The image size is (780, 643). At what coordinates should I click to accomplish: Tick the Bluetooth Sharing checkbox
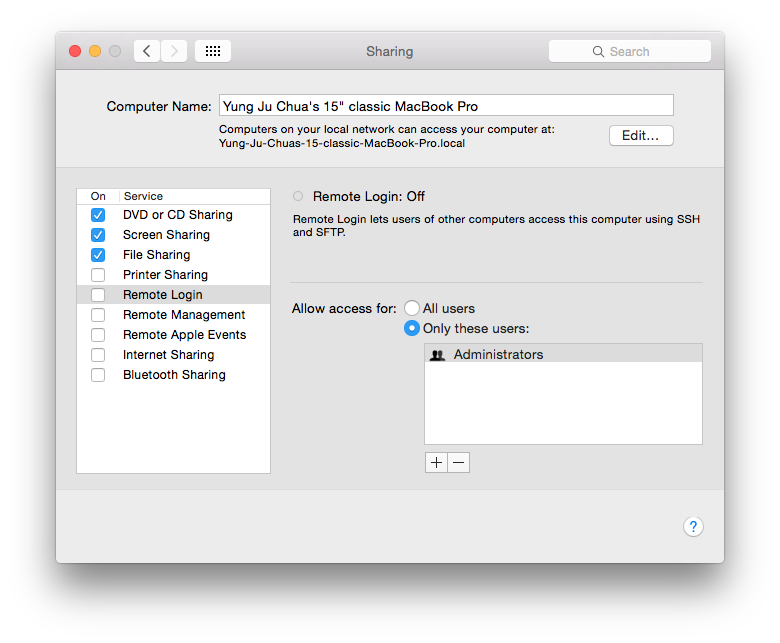(98, 375)
